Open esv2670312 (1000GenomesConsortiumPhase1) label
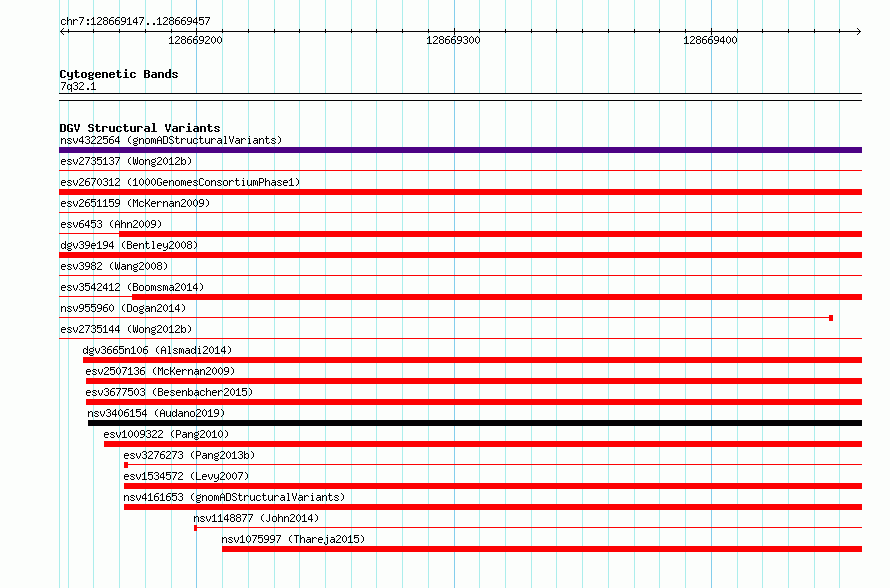This screenshot has width=890, height=588. [x=180, y=182]
